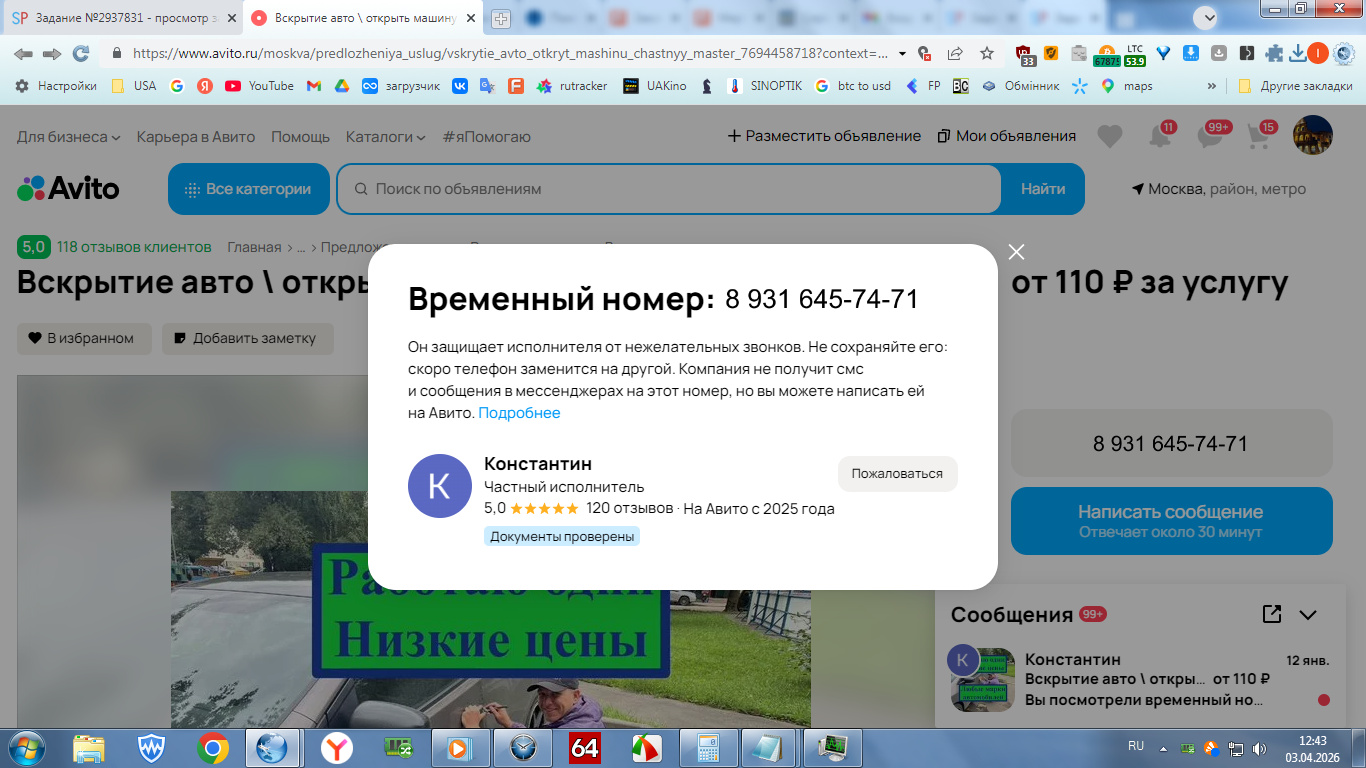The height and width of the screenshot is (768, 1366).
Task: Toggle the В избранном favorite button
Action: point(84,339)
